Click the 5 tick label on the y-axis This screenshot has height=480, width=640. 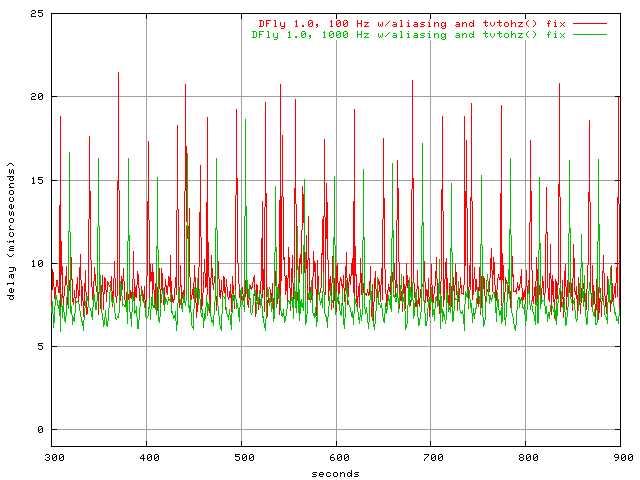(40, 347)
